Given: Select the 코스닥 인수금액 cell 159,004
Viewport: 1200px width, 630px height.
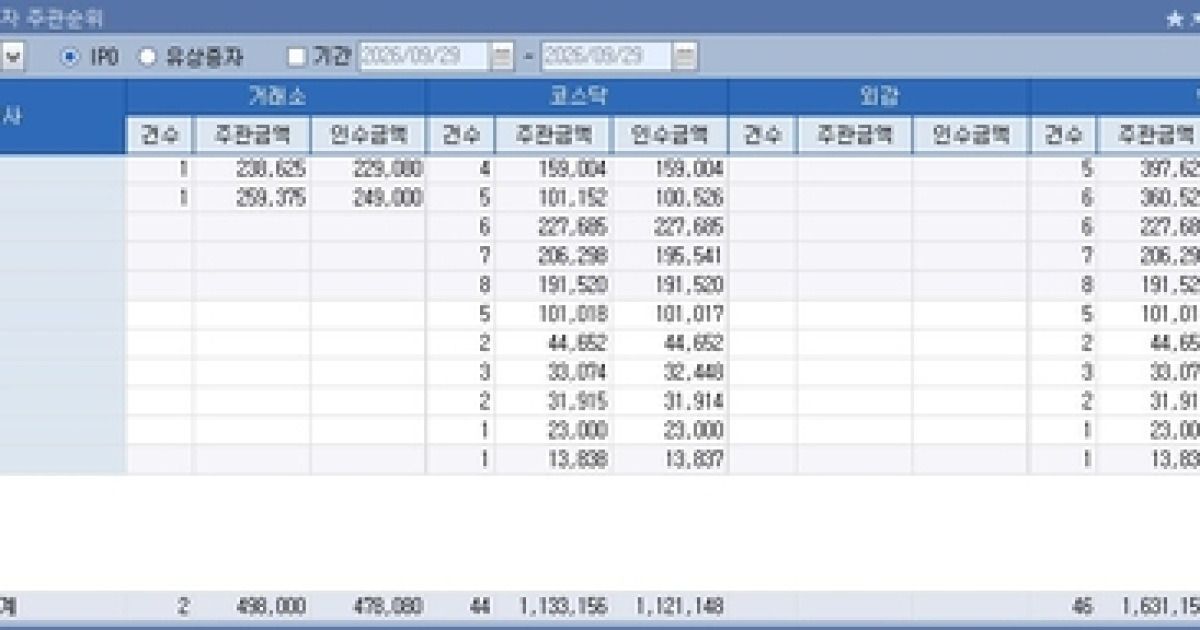Looking at the screenshot, I should 670,169.
